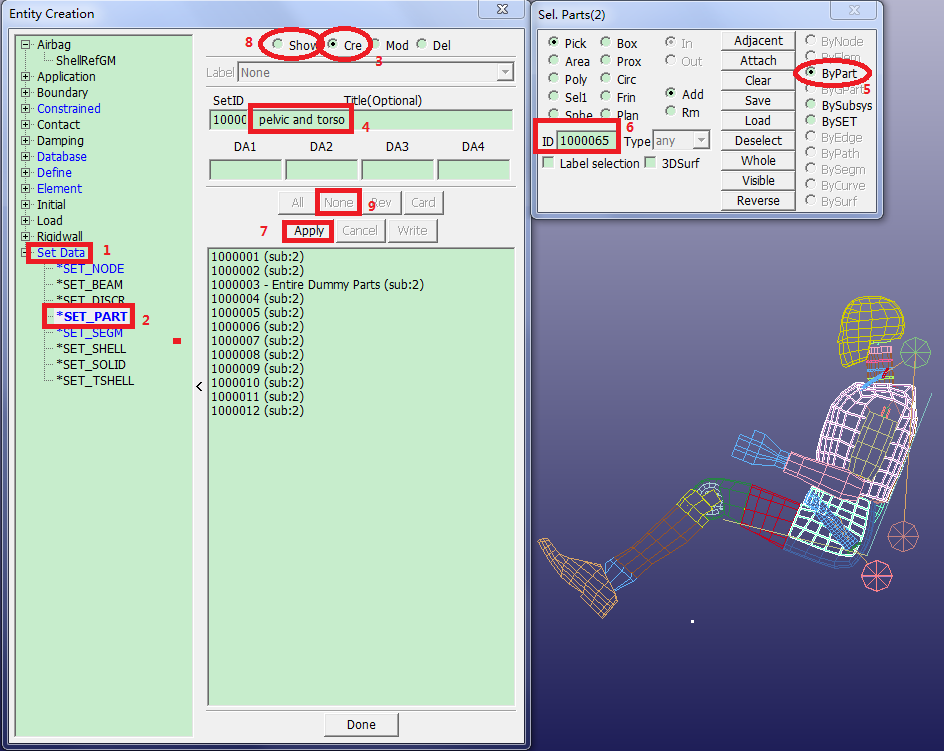Screen dimensions: 944x751
Task: Choose the Show radio option
Action: (277, 46)
